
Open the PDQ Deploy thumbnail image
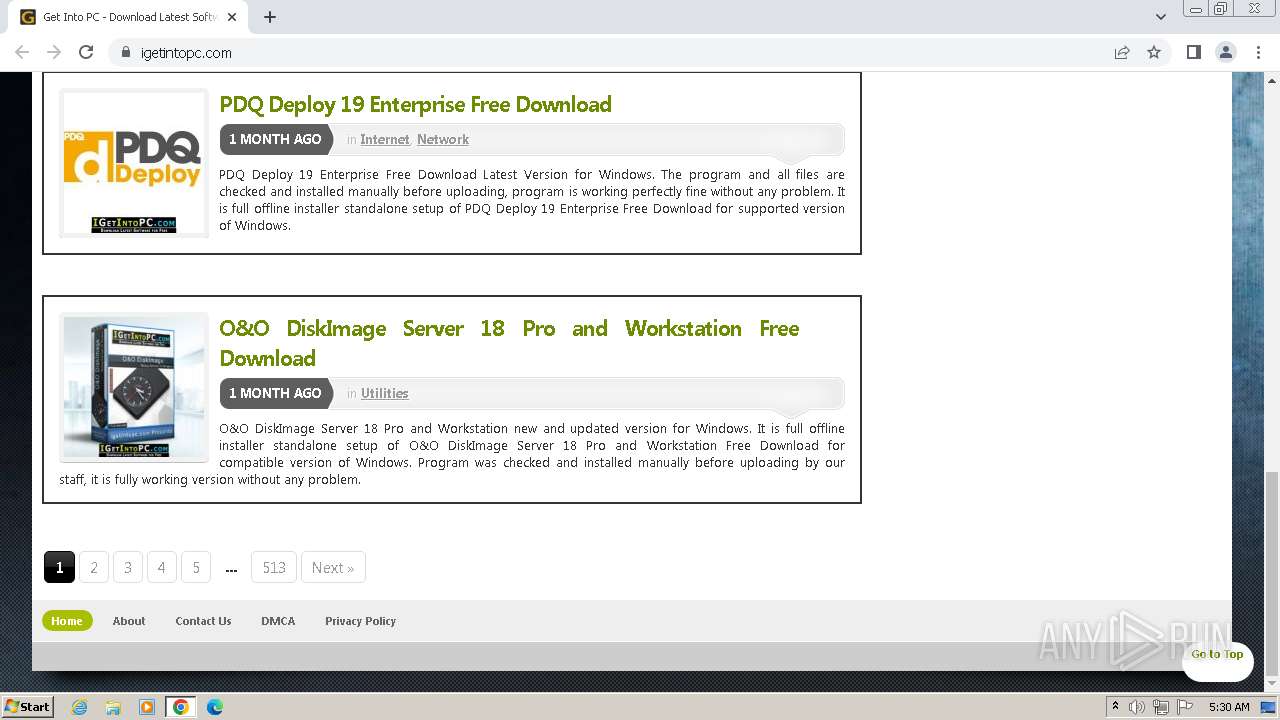point(134,163)
